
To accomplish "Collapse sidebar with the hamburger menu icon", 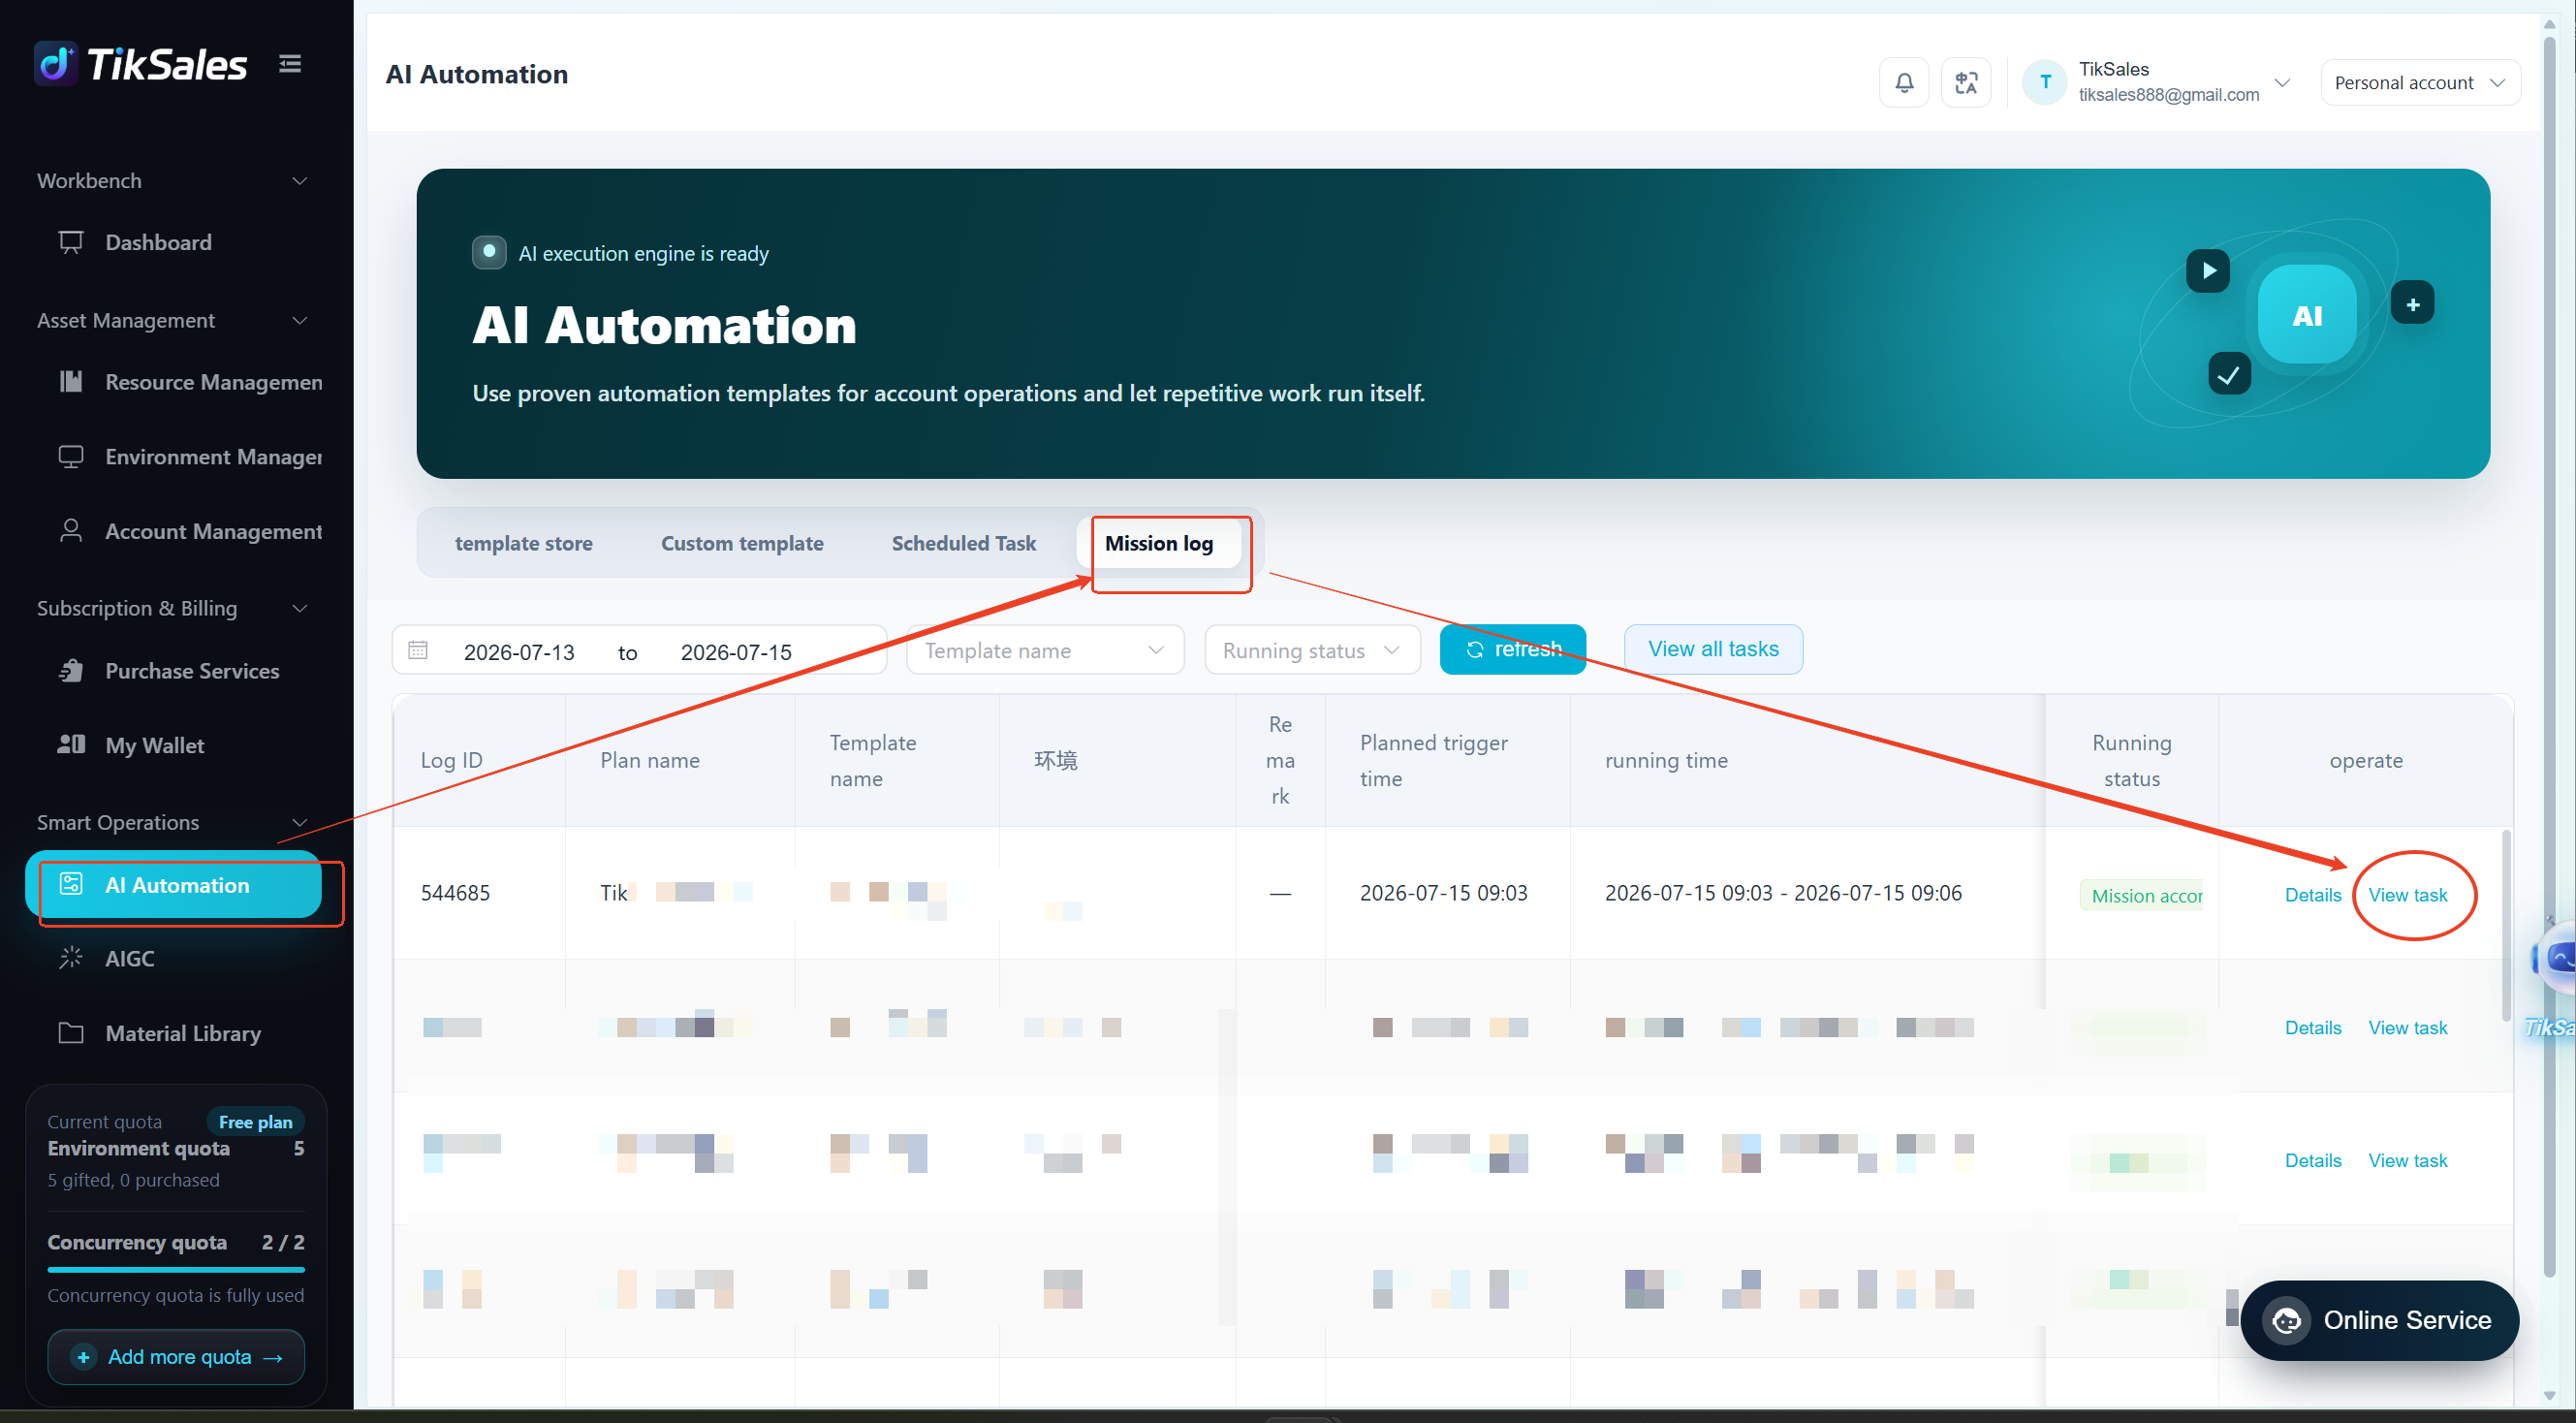I will [290, 64].
